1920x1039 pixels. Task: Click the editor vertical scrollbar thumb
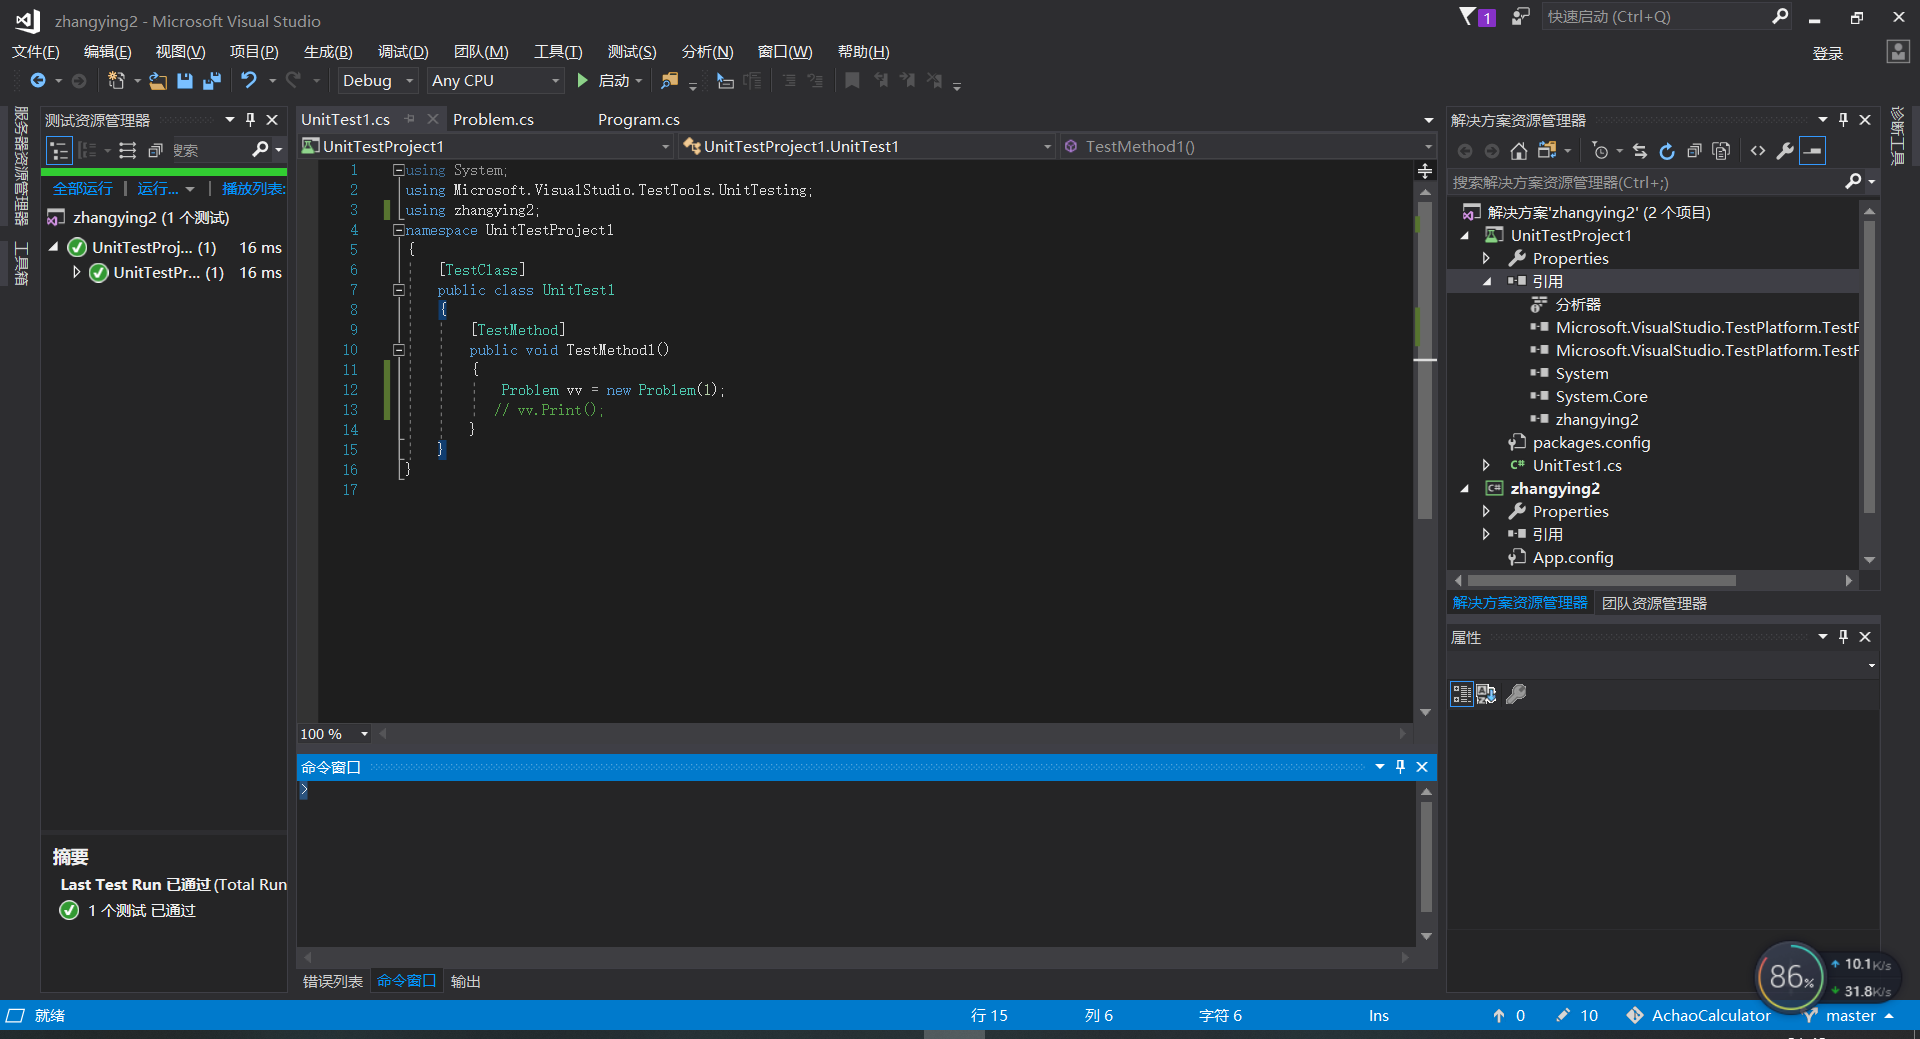pyautogui.click(x=1425, y=360)
